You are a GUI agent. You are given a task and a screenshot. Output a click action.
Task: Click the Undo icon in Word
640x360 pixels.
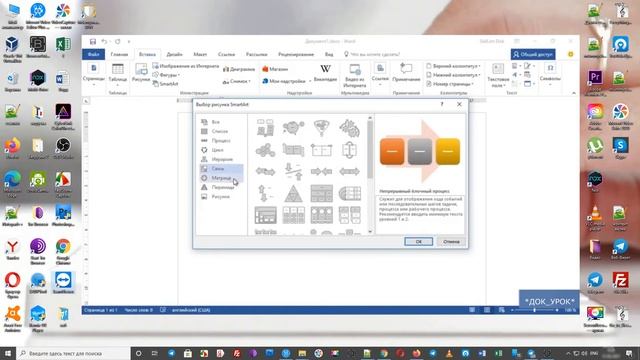(x=104, y=42)
